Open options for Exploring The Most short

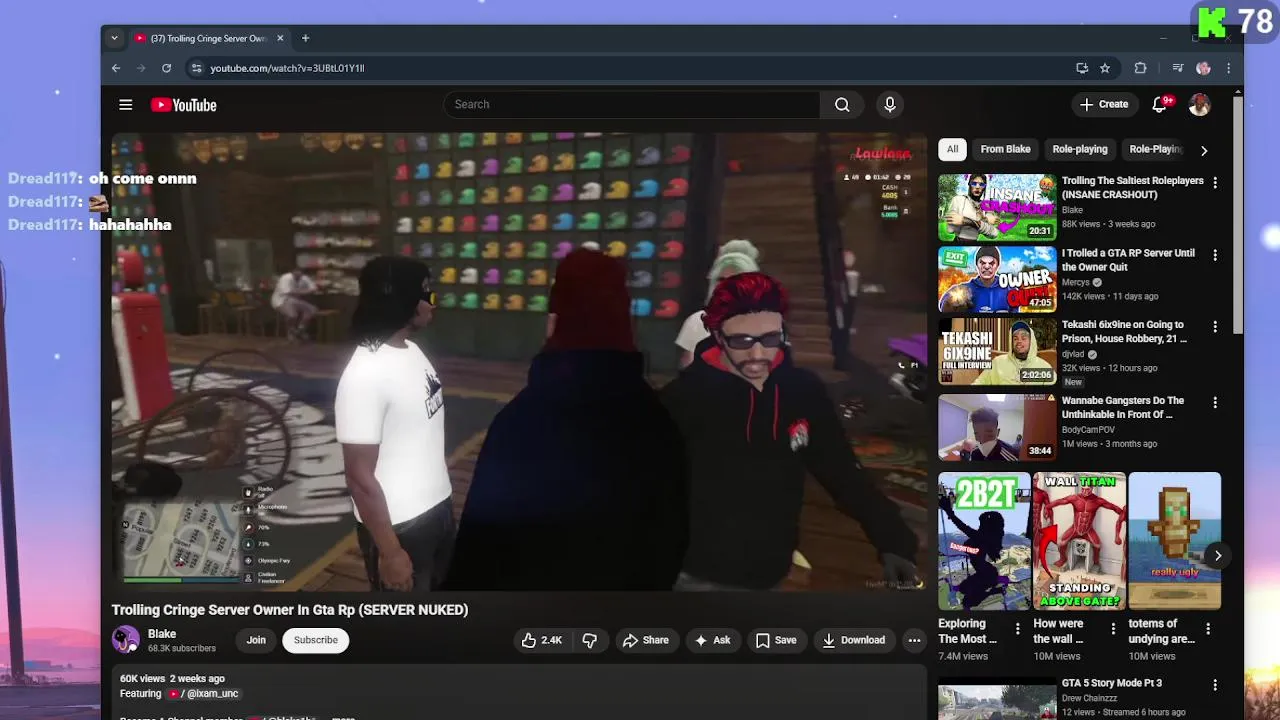1018,629
